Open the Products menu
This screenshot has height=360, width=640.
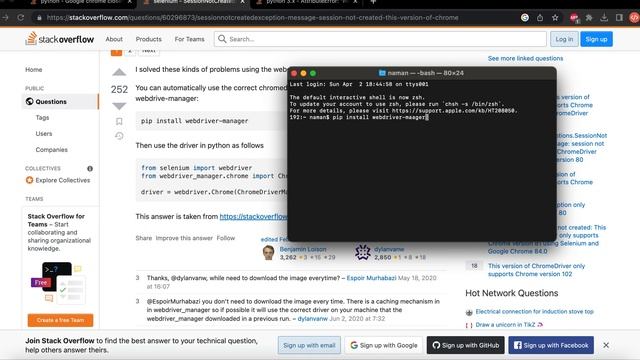(149, 39)
